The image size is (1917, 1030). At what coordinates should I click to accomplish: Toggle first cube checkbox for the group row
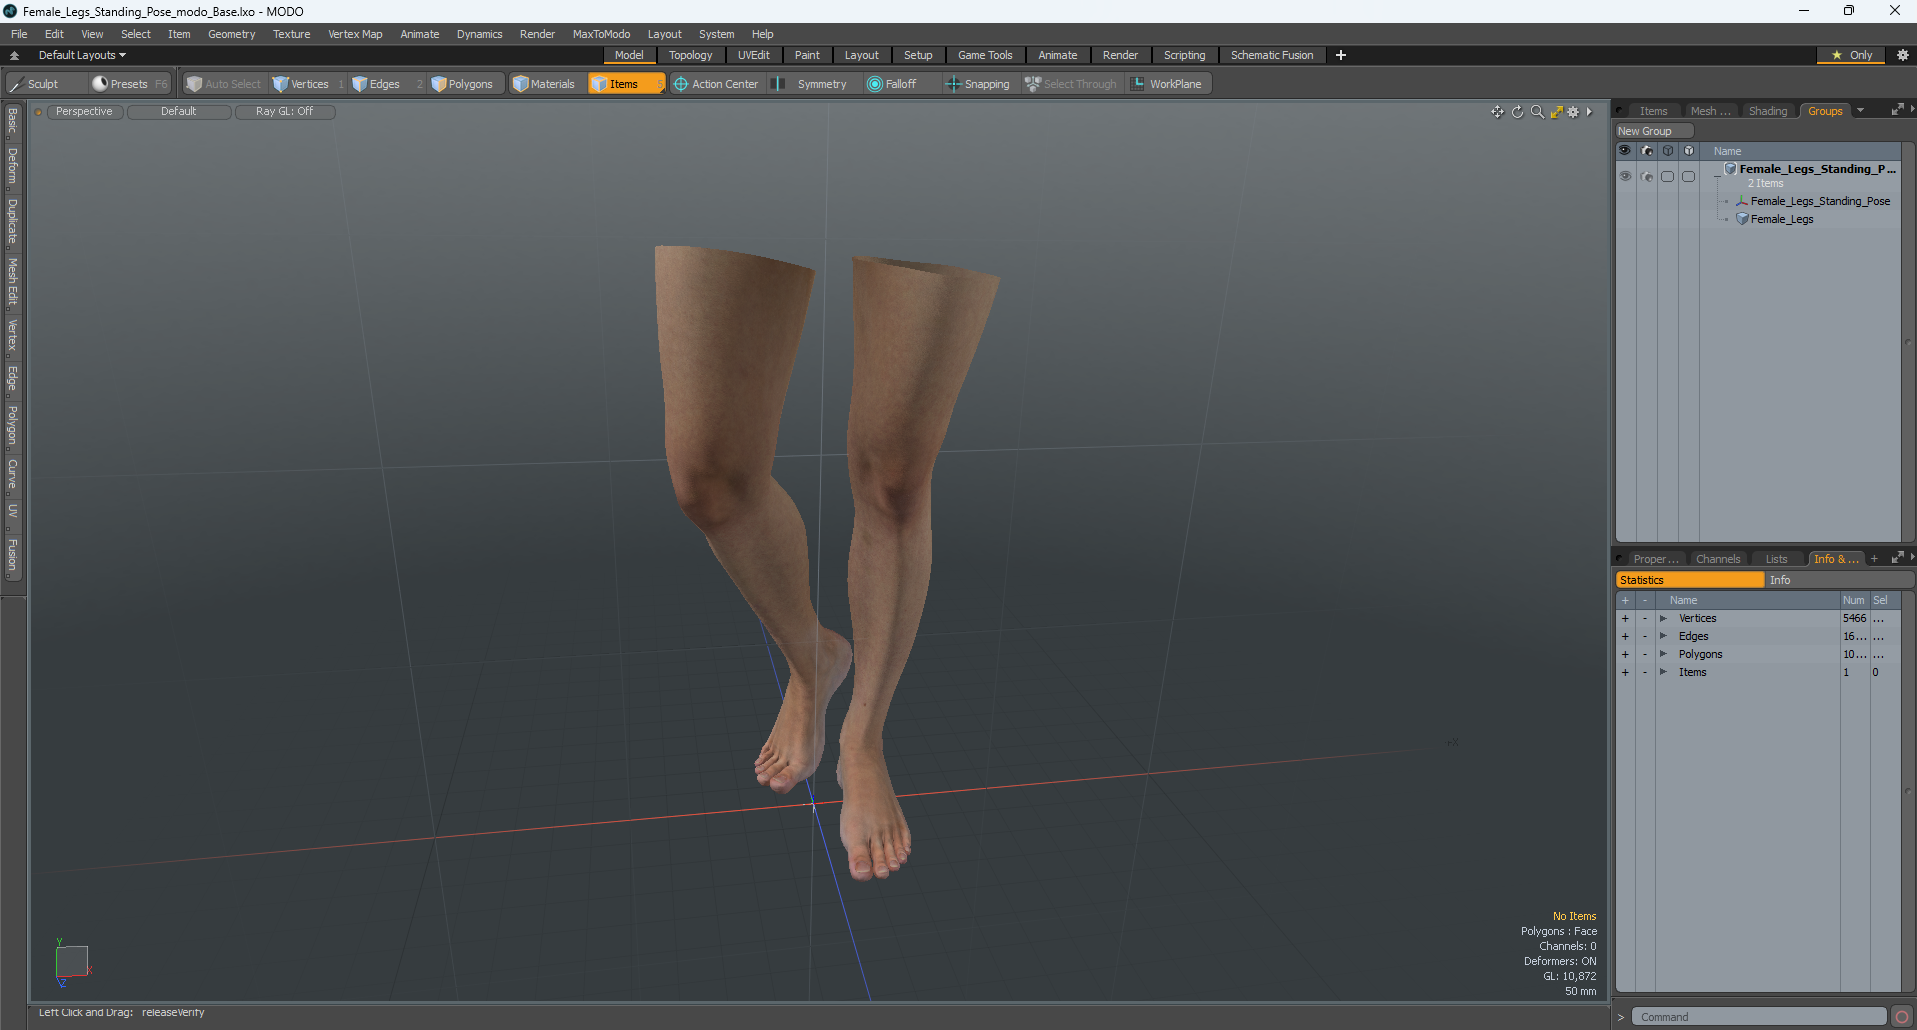coord(1667,176)
